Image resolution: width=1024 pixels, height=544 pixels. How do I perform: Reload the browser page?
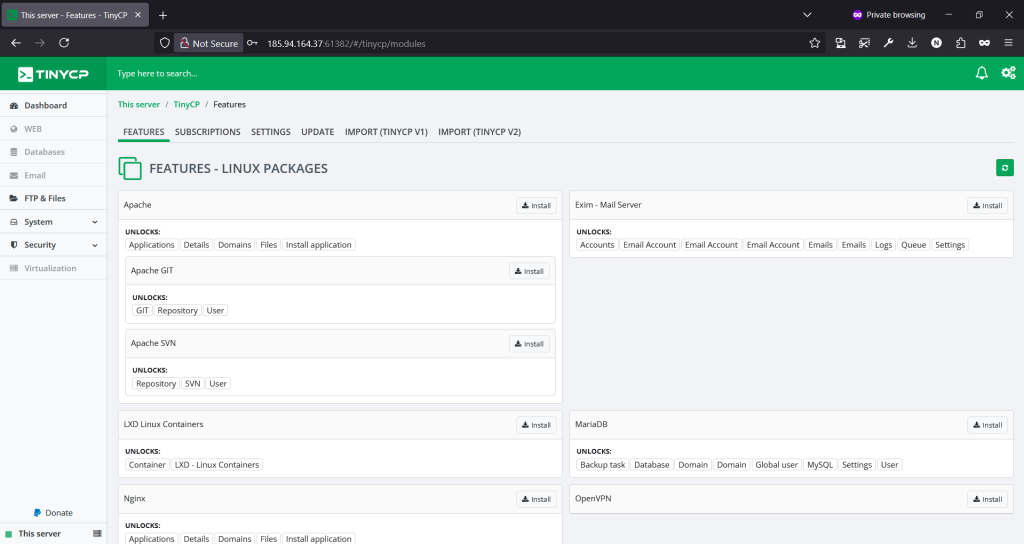pos(64,43)
